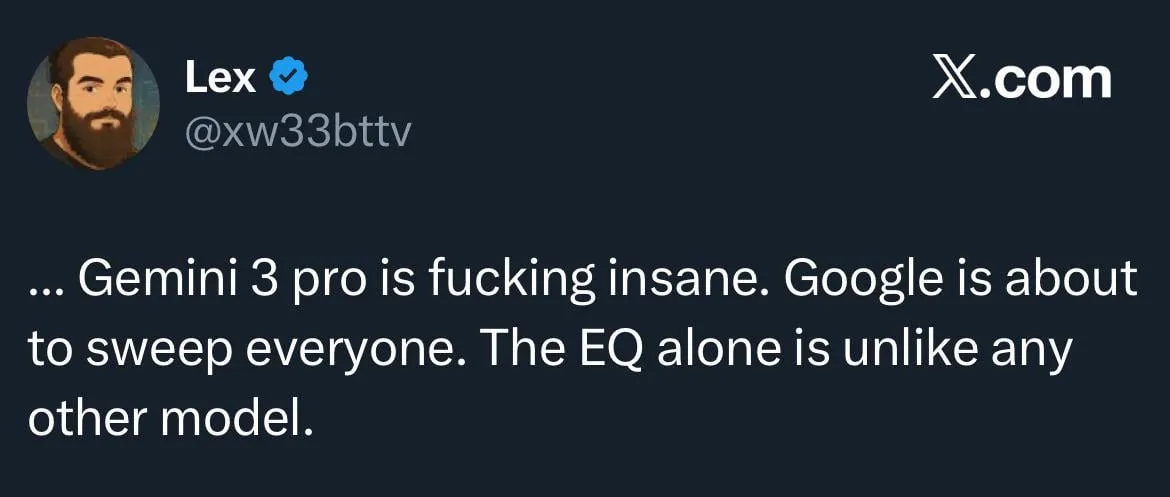The width and height of the screenshot is (1170, 497).
Task: Open Lex's bearded profile avatar
Action: pyautogui.click(x=93, y=104)
